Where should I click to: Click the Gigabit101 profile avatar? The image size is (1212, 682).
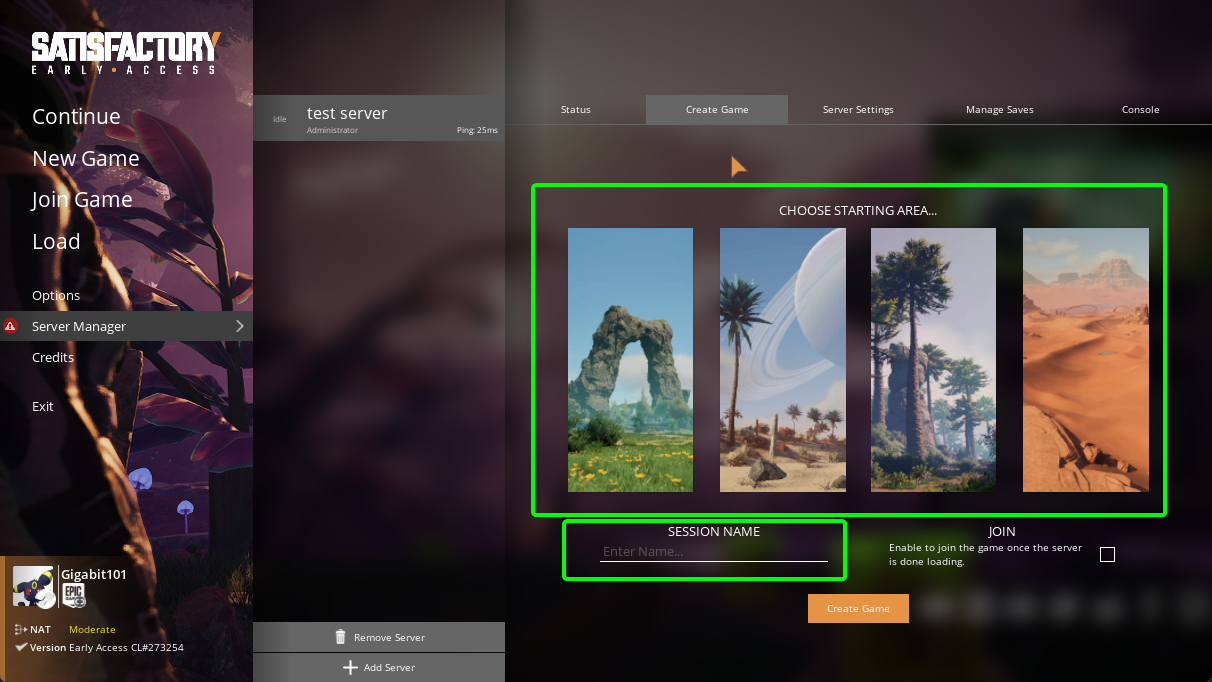pyautogui.click(x=32, y=587)
